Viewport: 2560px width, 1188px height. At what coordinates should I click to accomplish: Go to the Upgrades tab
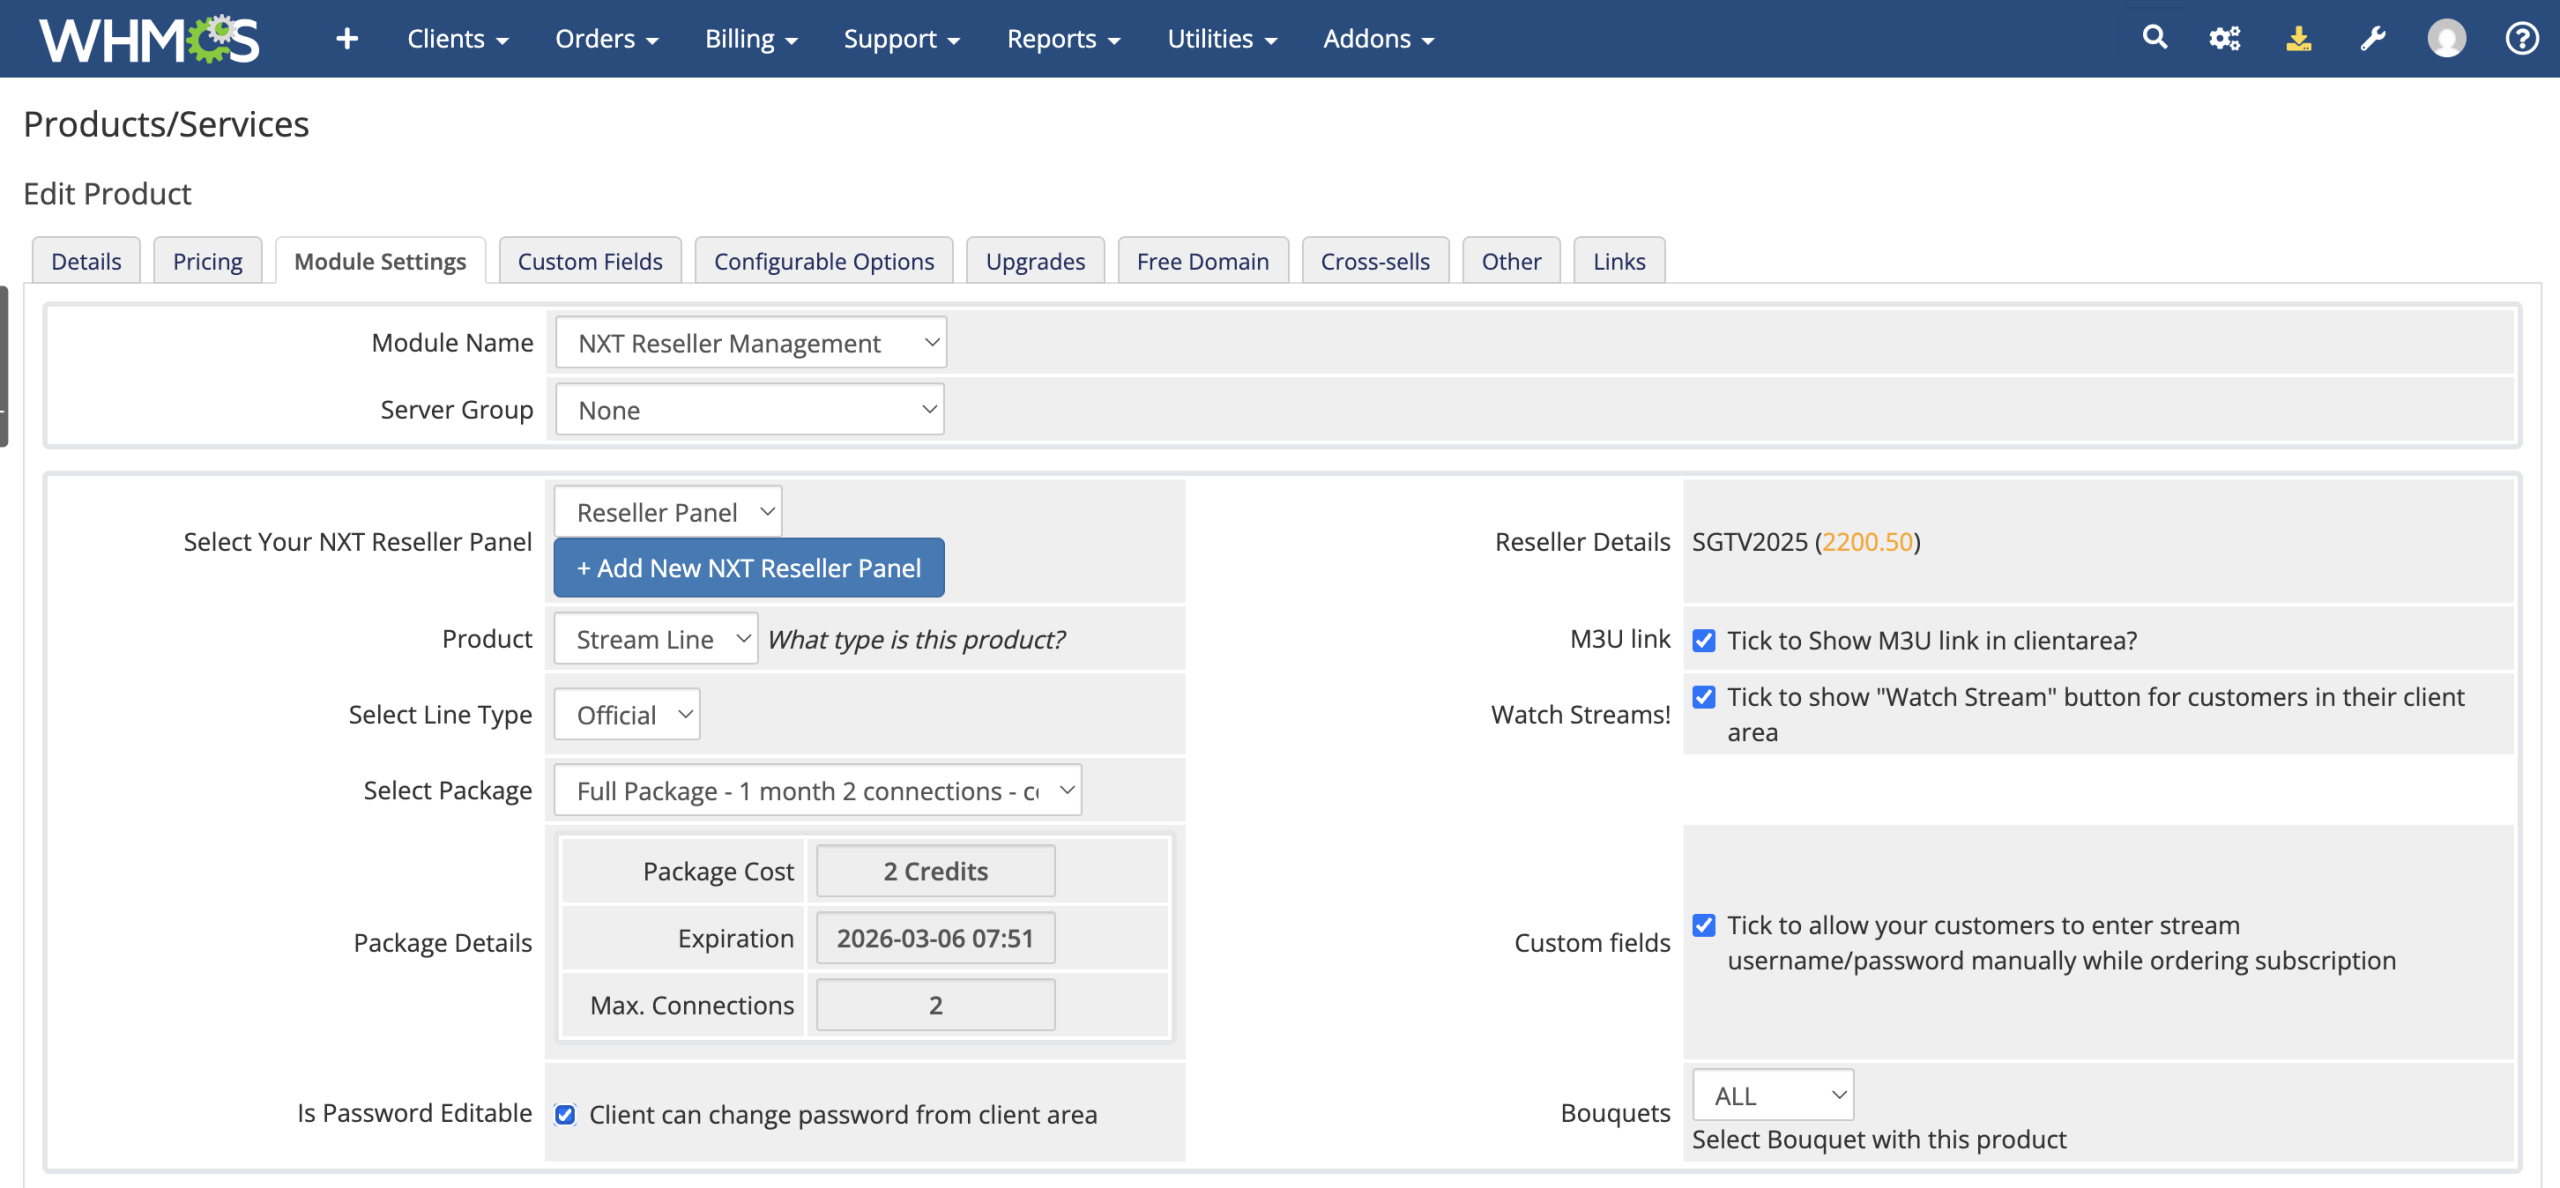click(1035, 261)
